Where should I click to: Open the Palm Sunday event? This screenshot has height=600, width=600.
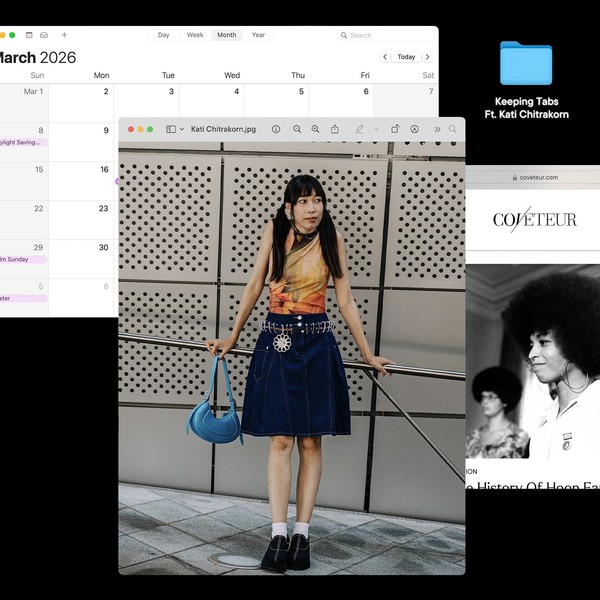23,259
